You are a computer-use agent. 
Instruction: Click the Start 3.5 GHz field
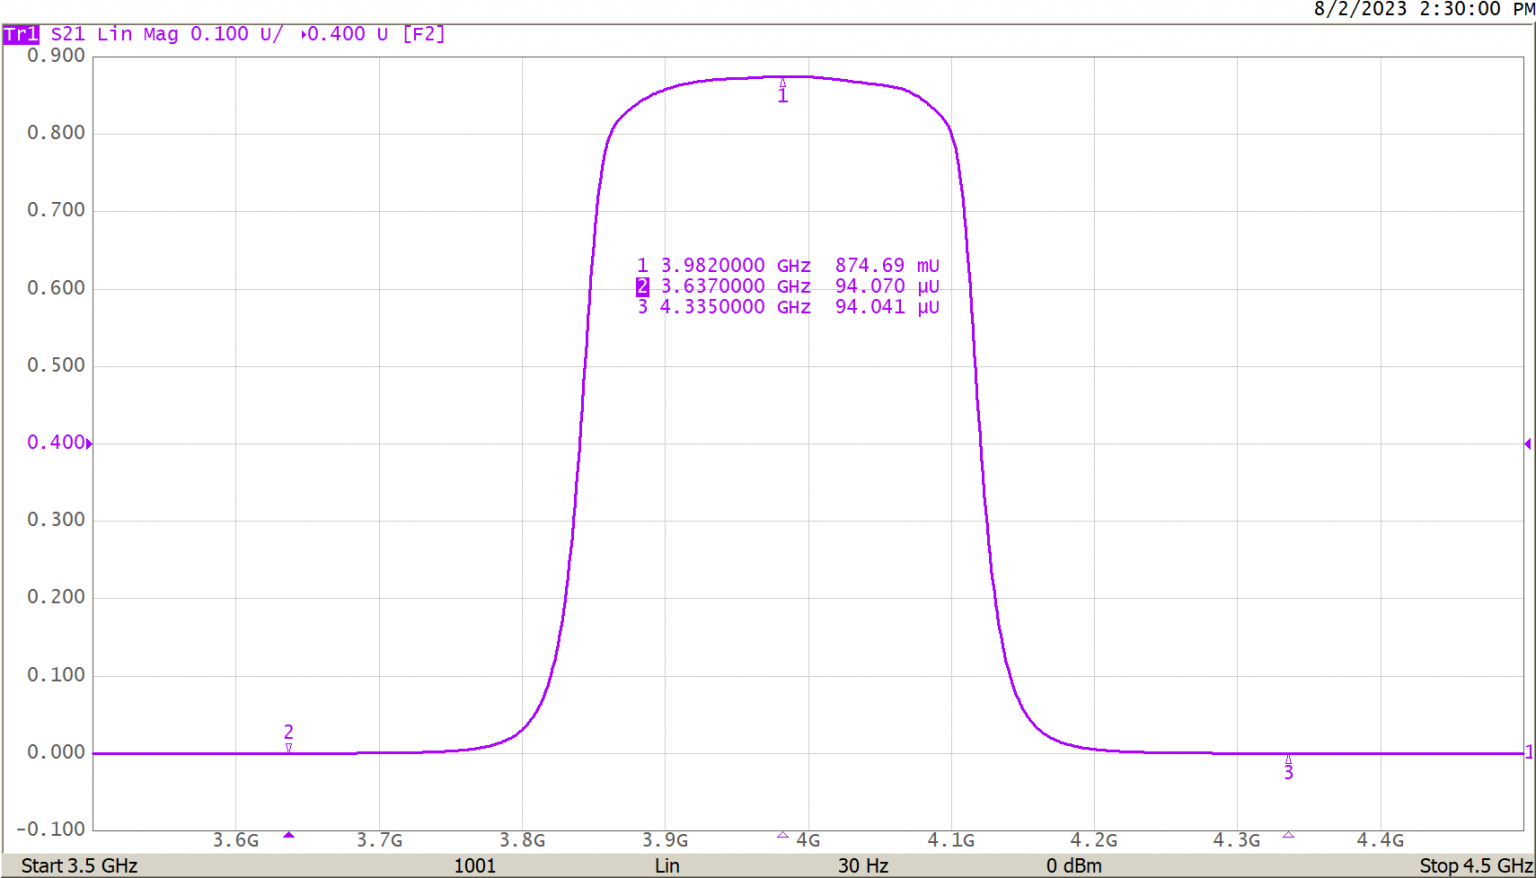coord(79,866)
